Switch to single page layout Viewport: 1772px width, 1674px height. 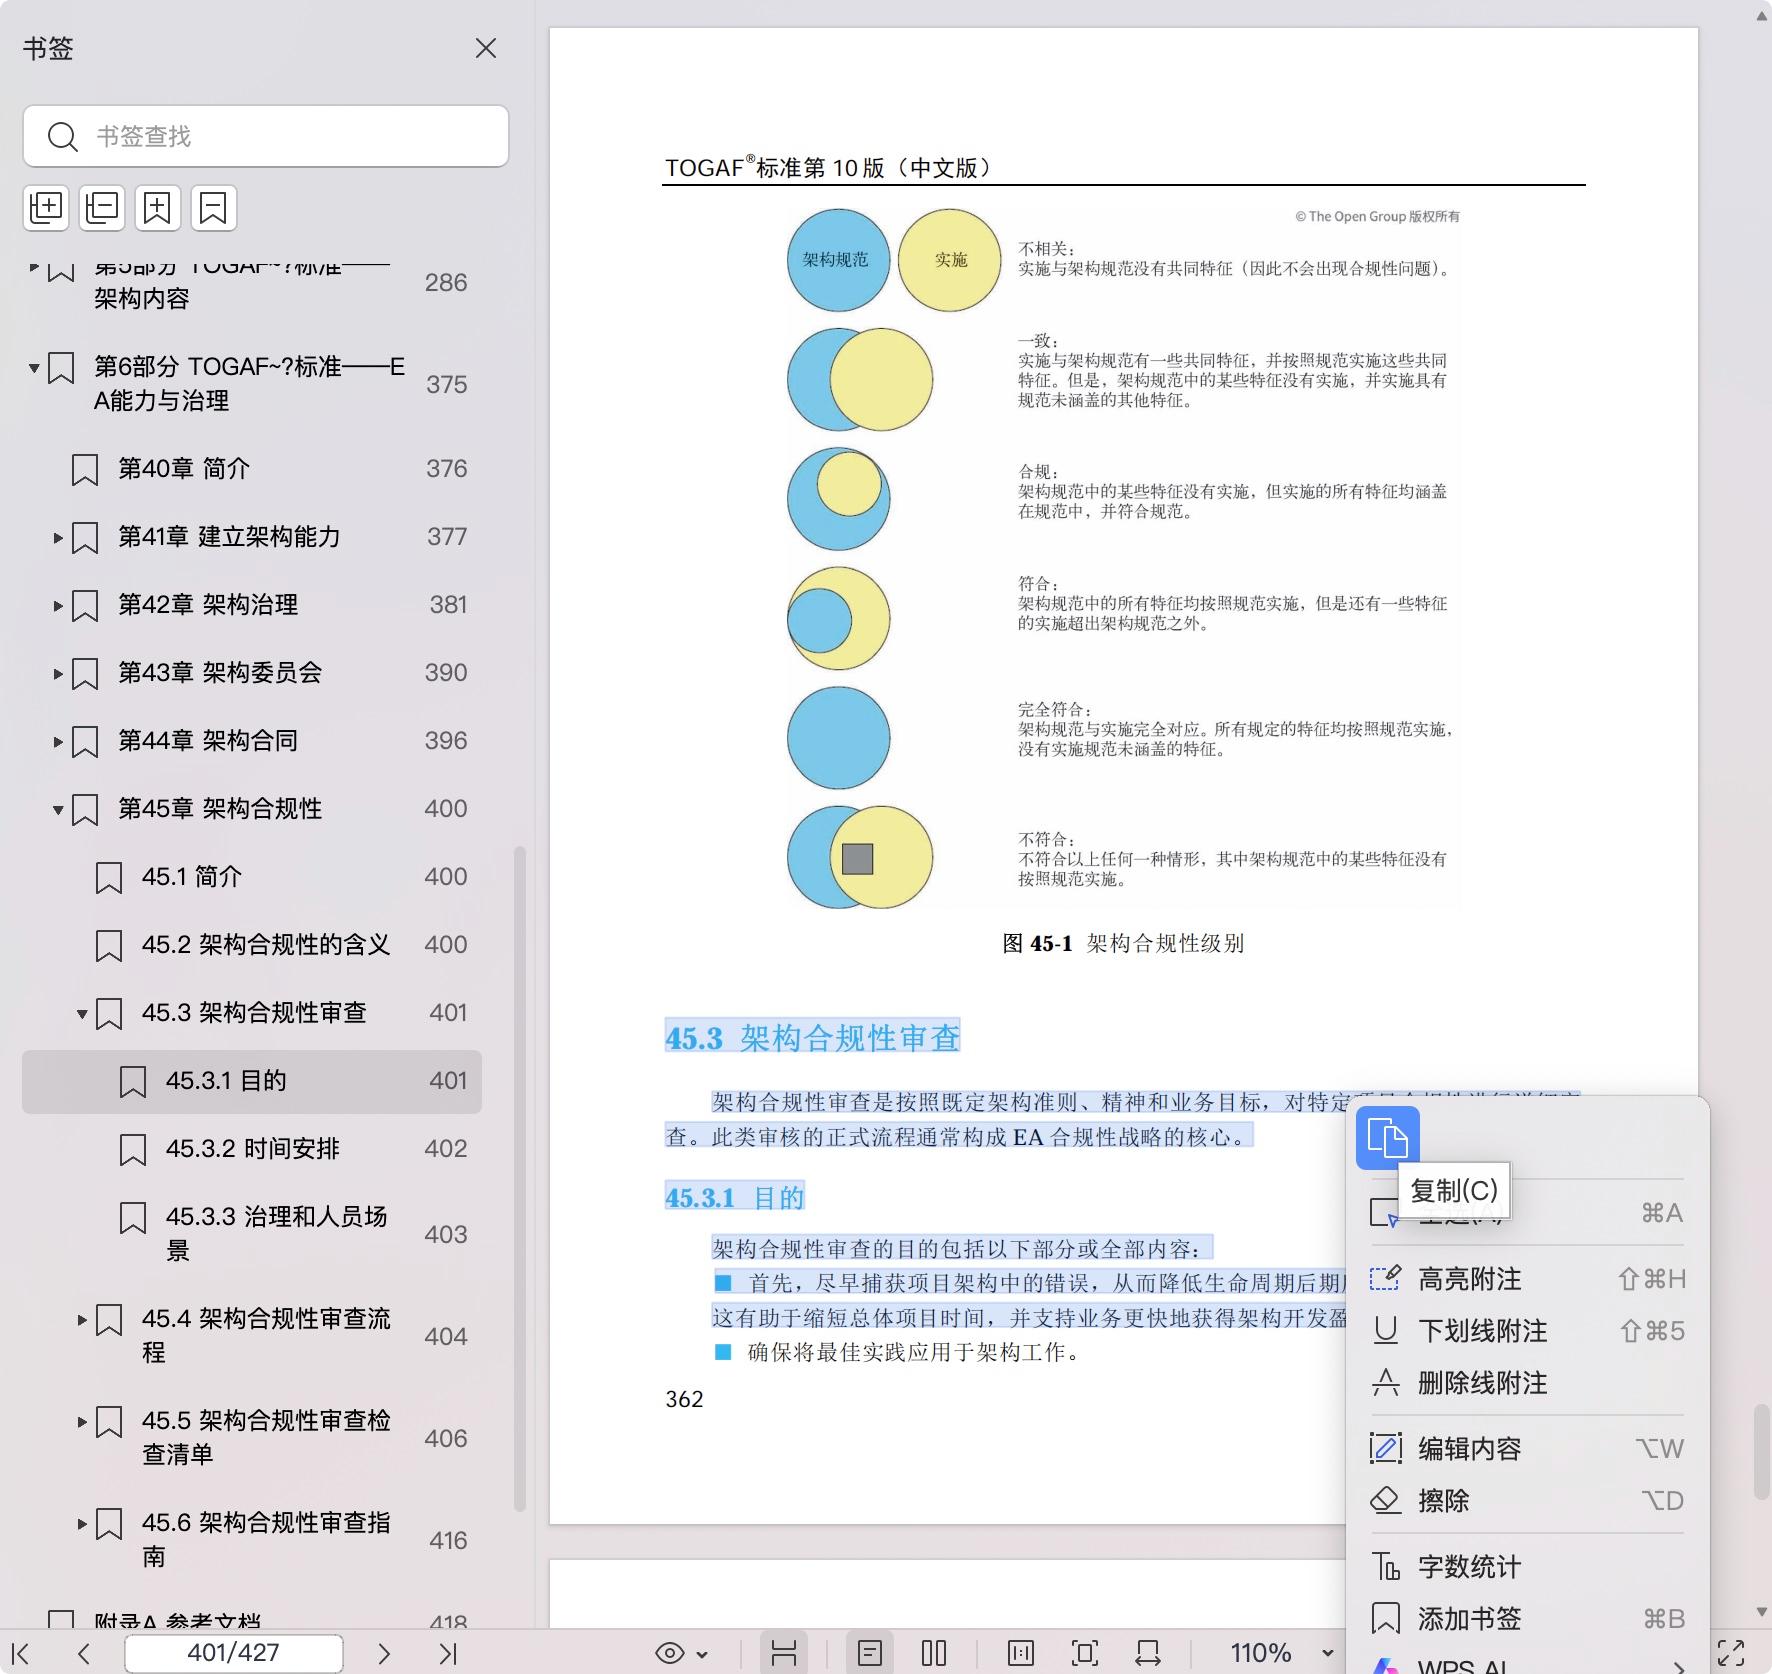click(870, 1654)
